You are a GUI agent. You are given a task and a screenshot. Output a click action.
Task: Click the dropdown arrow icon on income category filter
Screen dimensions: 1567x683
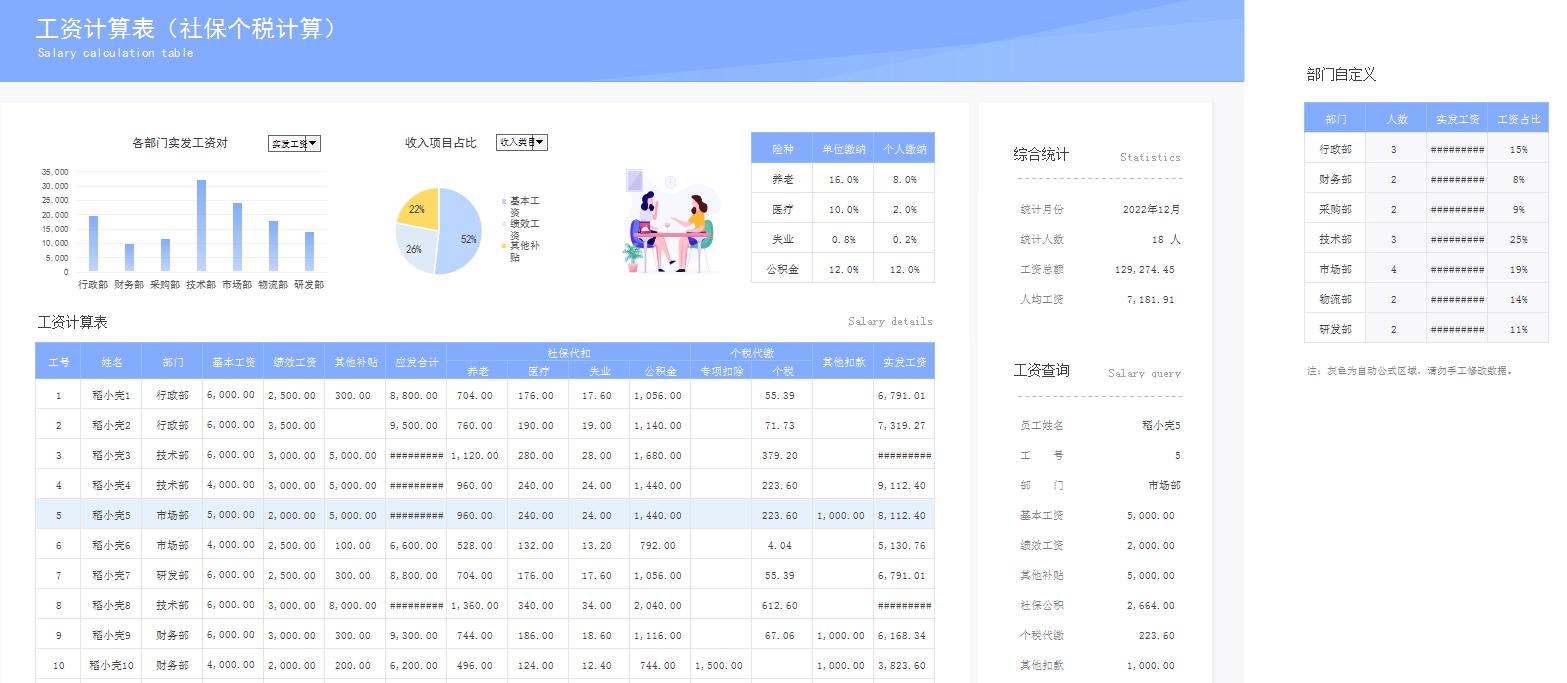(x=539, y=141)
